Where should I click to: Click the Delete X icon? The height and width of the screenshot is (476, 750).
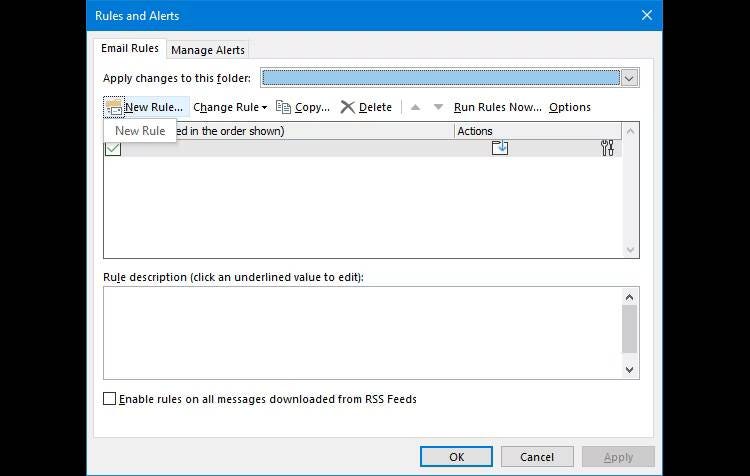point(348,107)
